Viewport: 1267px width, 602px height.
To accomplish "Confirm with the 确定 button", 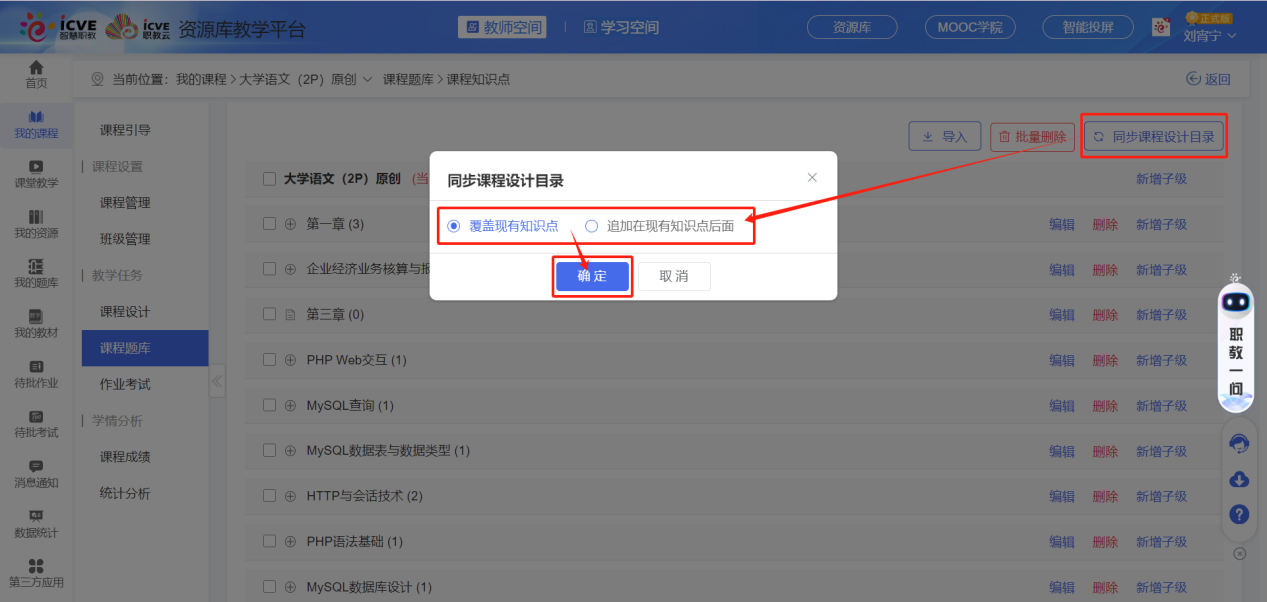I will tap(592, 277).
